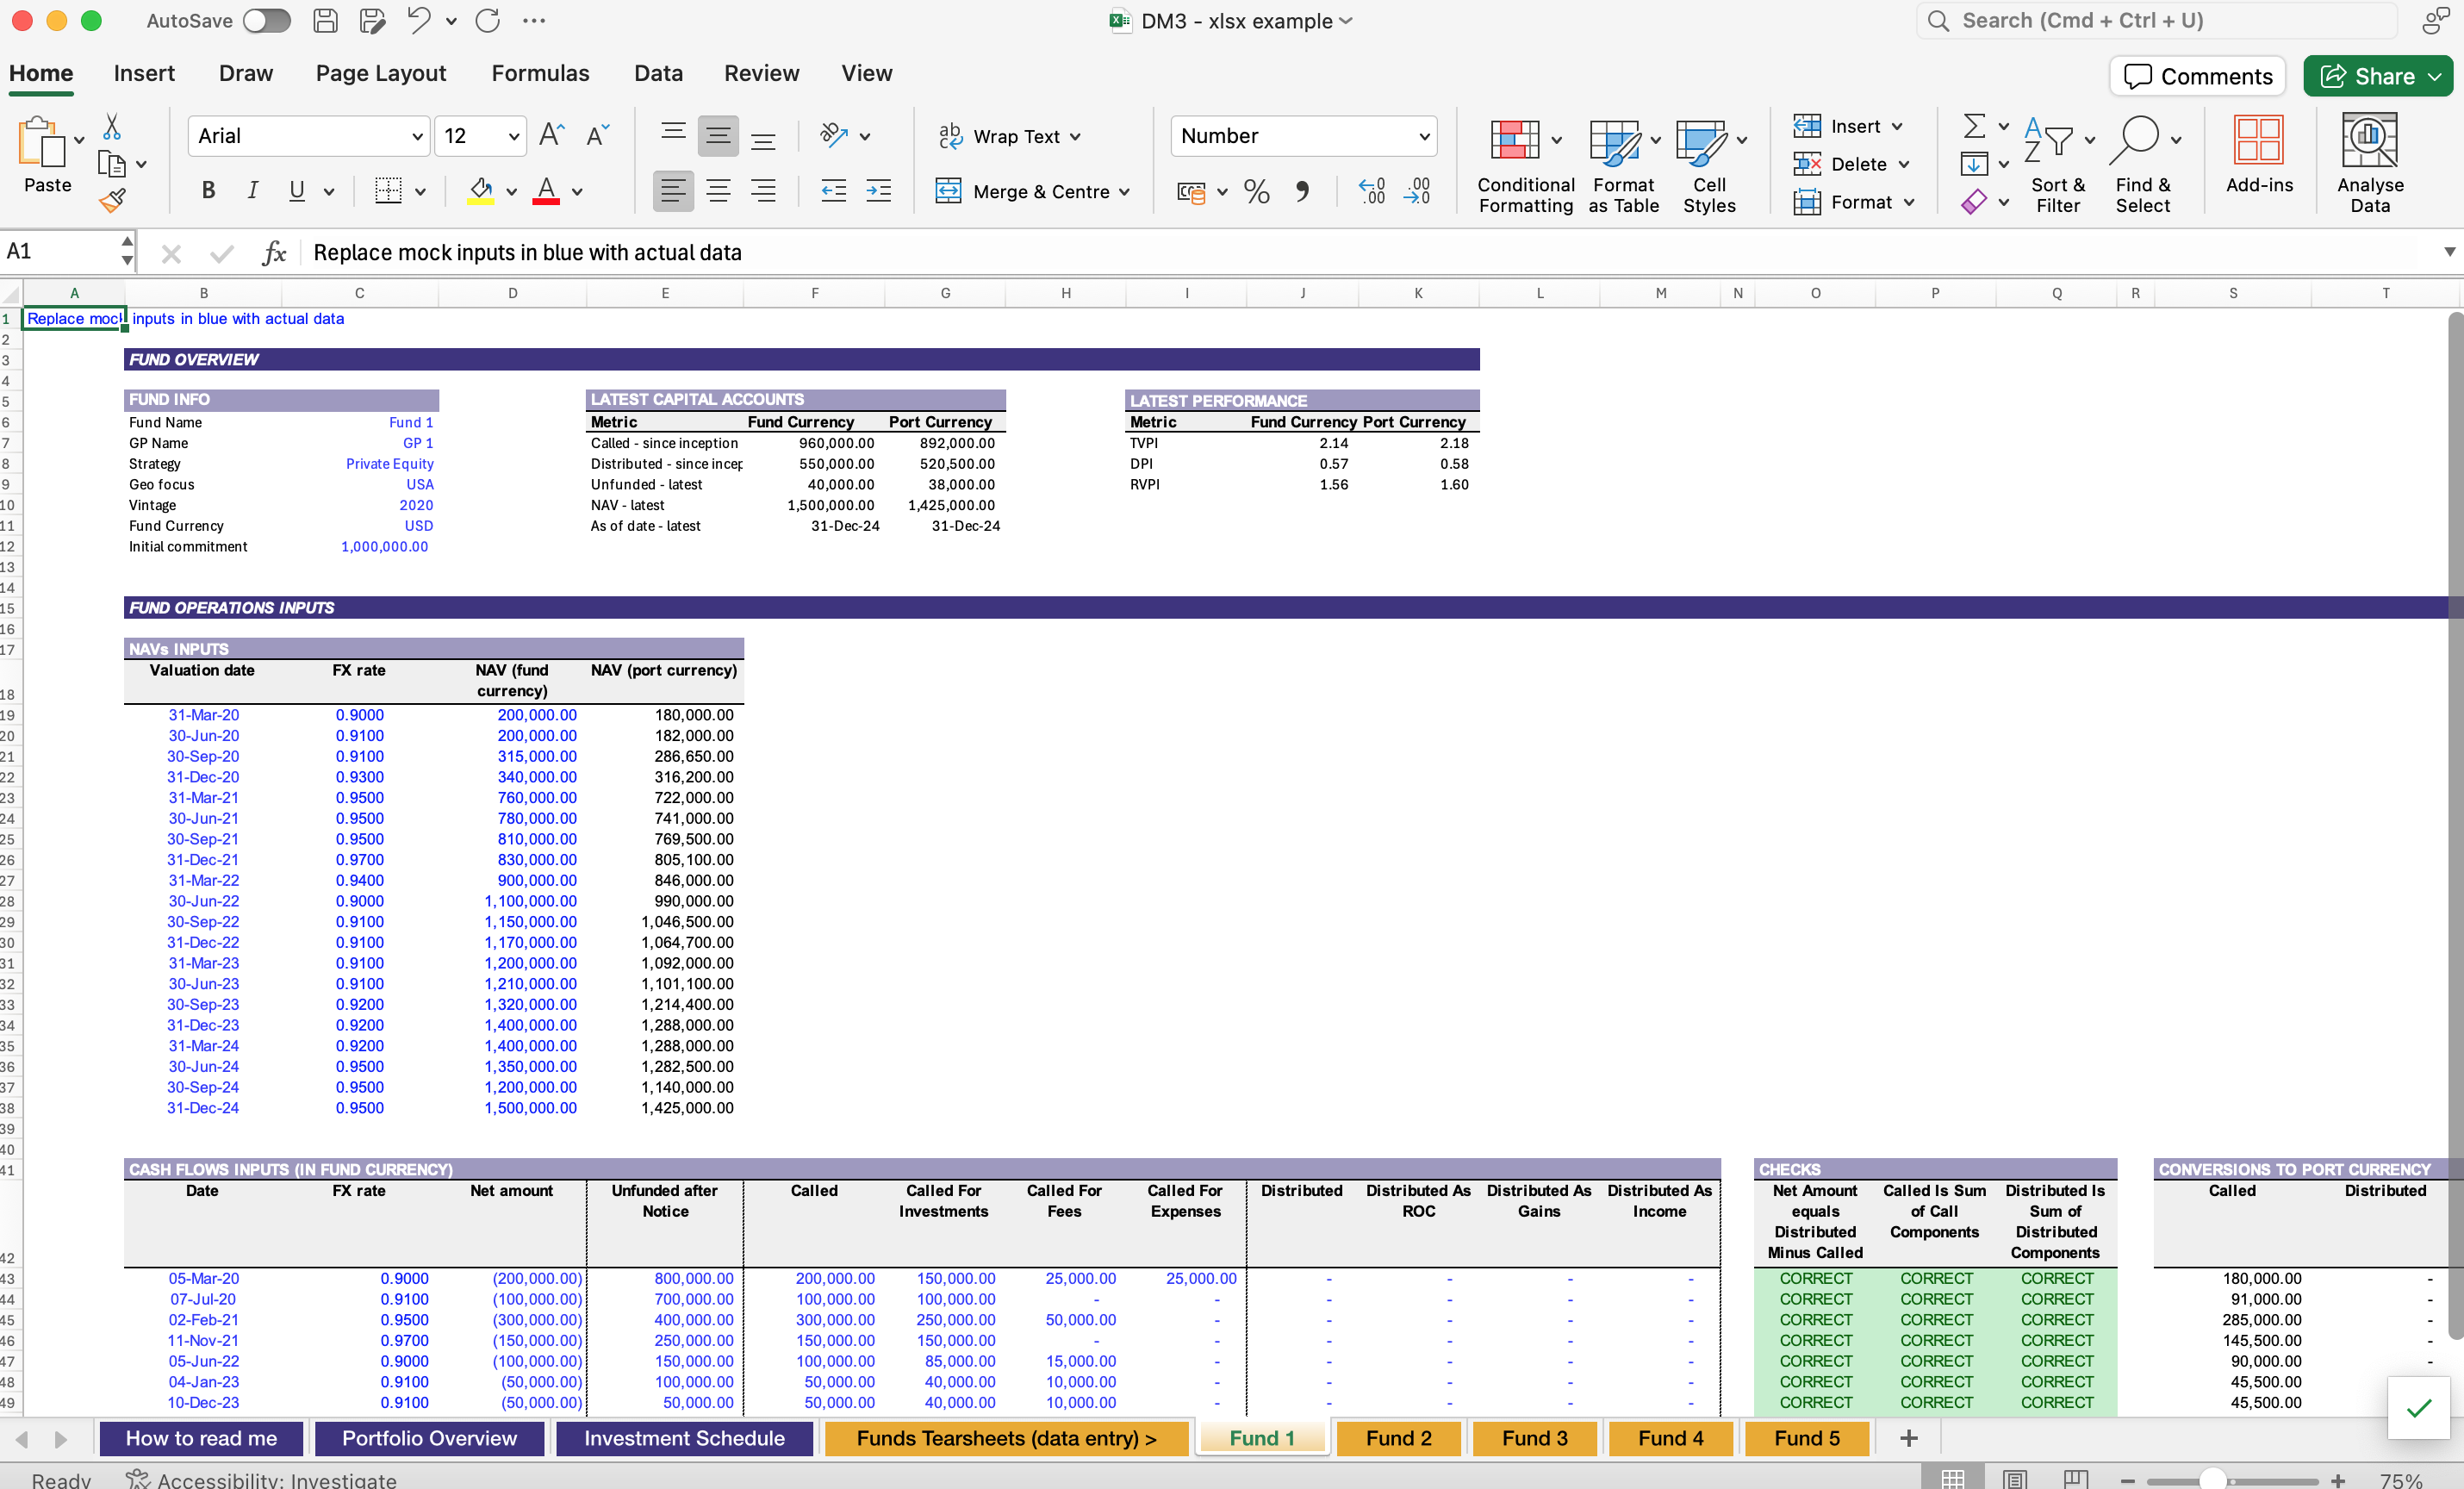Switch to the Formulas ribbon tab
The height and width of the screenshot is (1489, 2464).
click(540, 72)
